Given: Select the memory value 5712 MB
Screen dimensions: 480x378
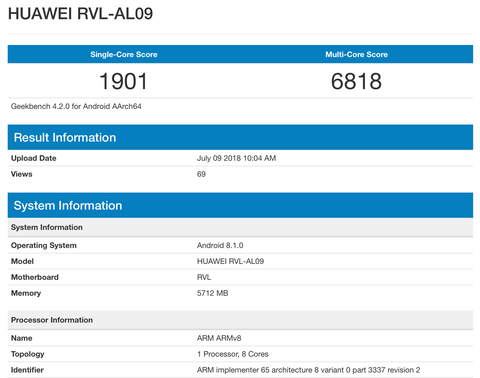Looking at the screenshot, I should 212,293.
